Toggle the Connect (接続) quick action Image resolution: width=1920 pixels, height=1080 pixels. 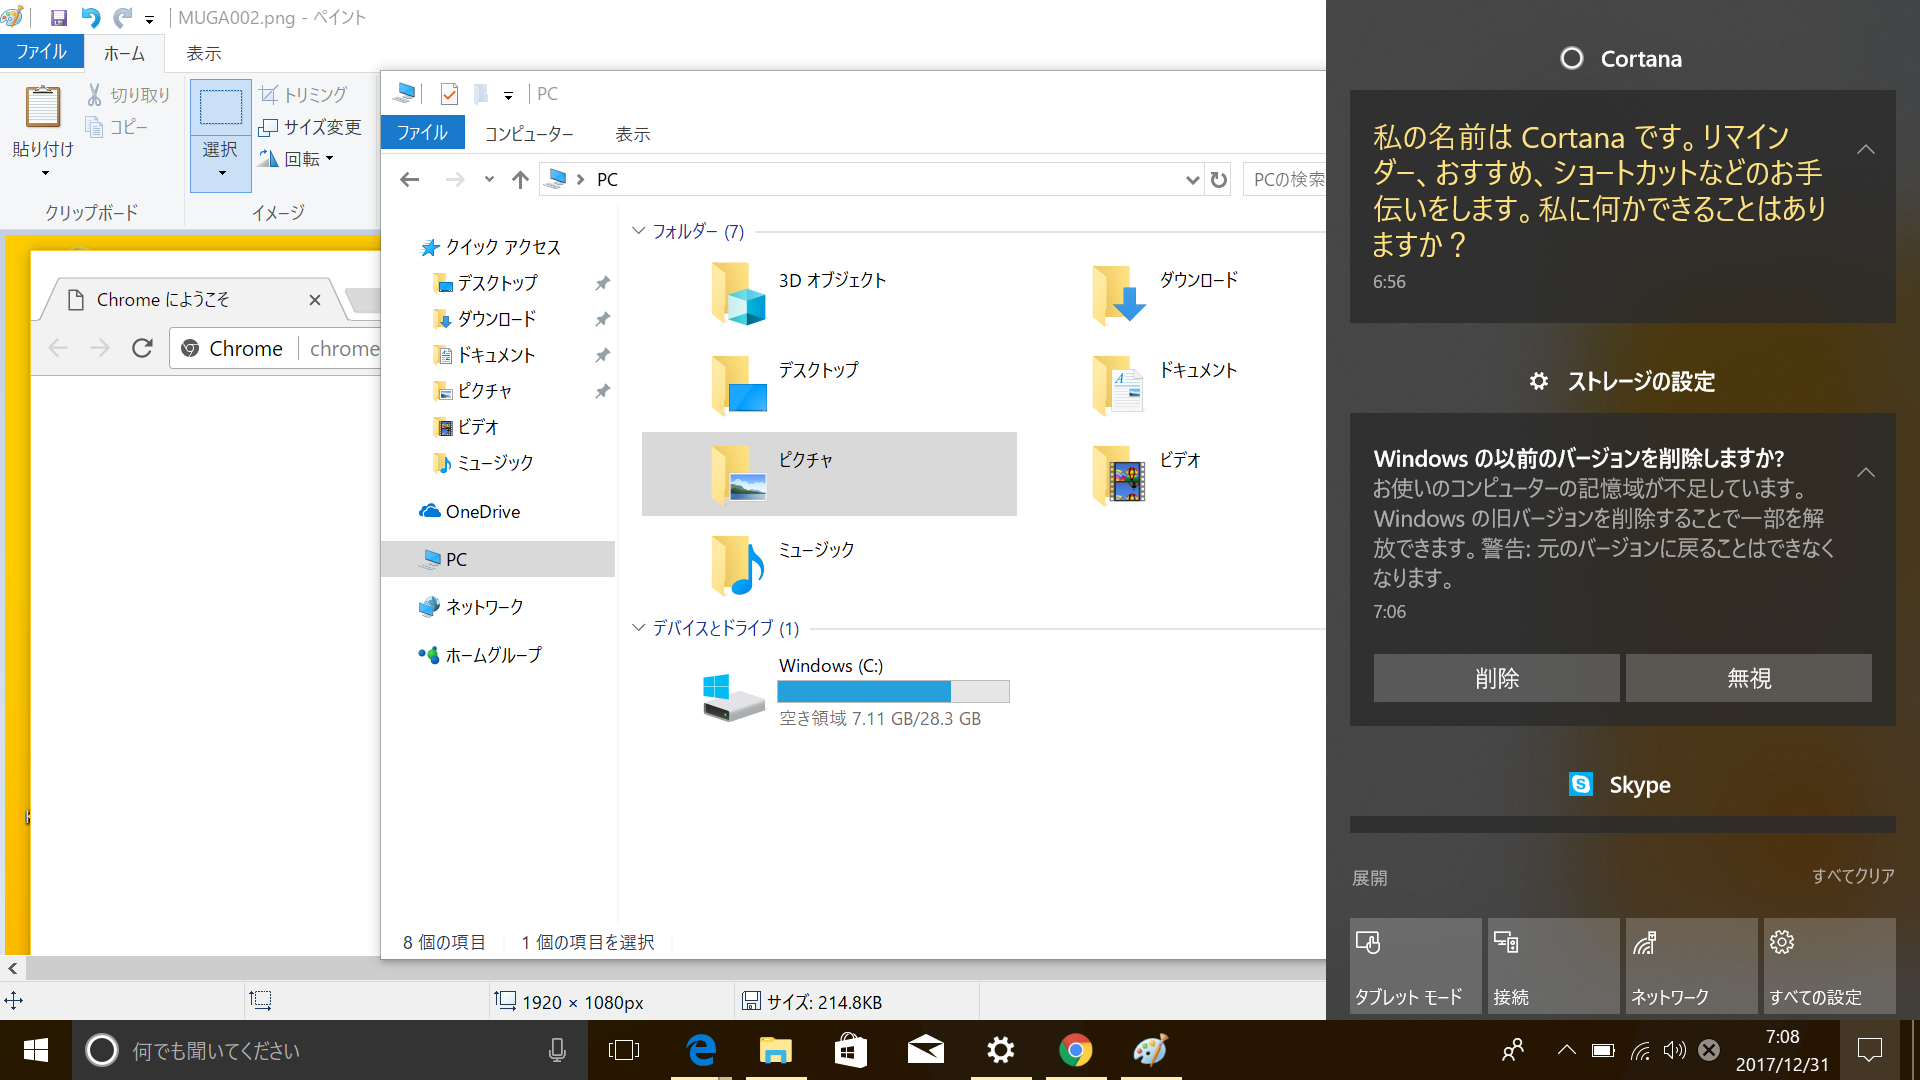pos(1553,965)
